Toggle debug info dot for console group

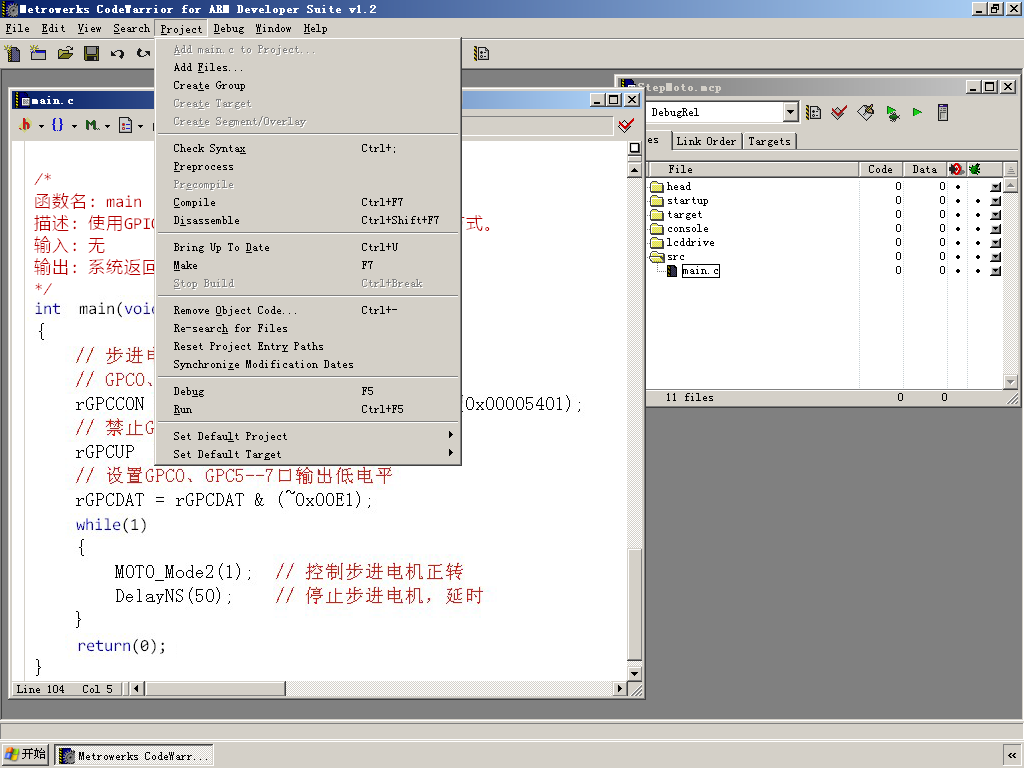pyautogui.click(x=978, y=229)
